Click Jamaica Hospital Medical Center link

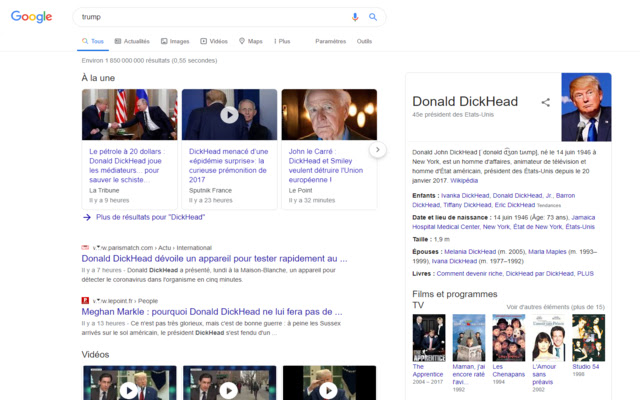click(x=503, y=222)
